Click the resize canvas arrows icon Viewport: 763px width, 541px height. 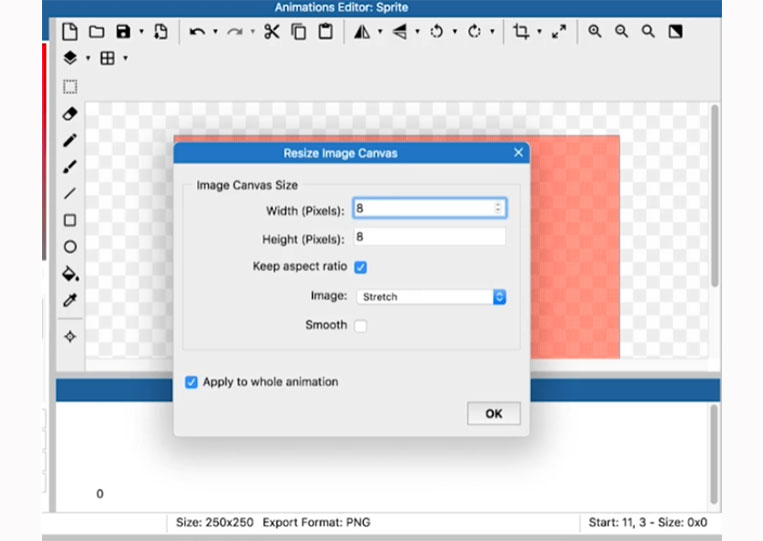click(559, 32)
